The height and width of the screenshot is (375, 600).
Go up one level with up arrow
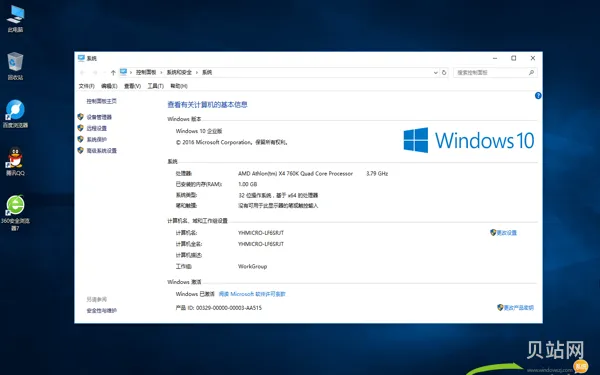pyautogui.click(x=113, y=72)
